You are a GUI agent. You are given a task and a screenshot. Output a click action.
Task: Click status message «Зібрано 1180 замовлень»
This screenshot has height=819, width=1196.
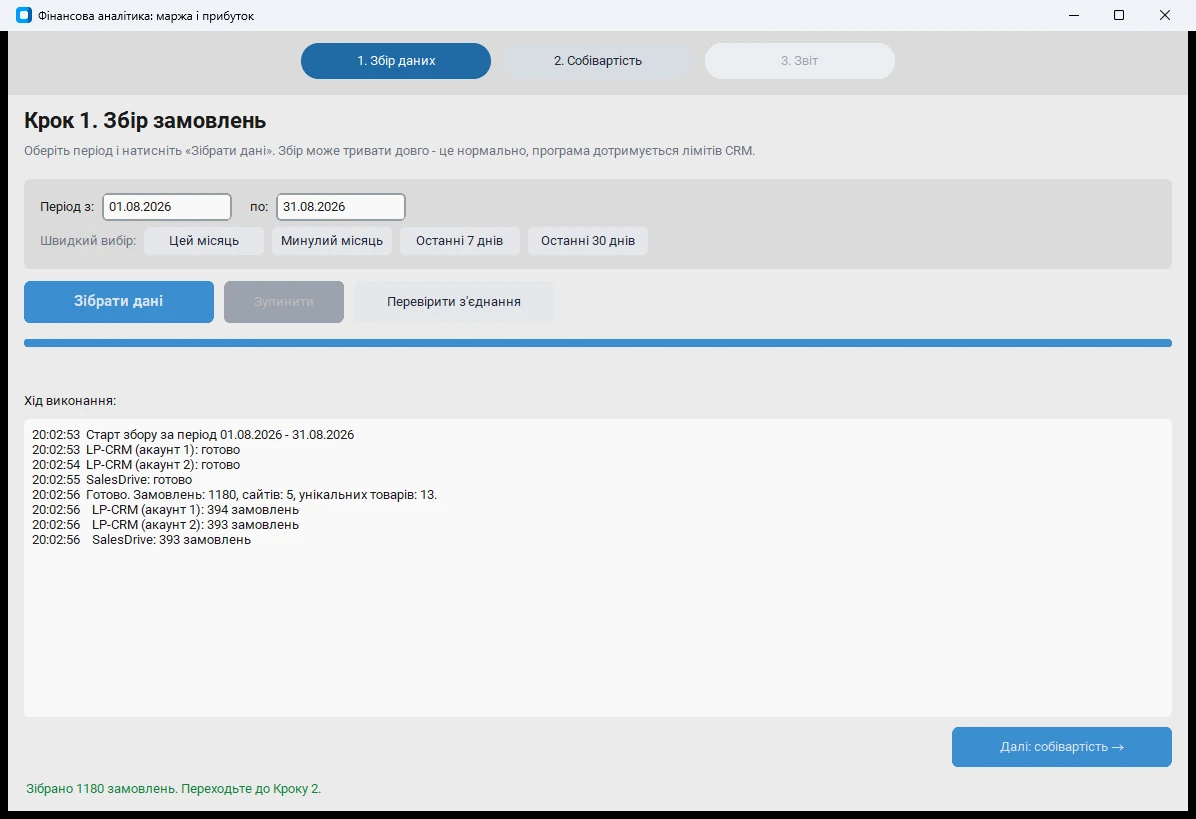(x=173, y=788)
